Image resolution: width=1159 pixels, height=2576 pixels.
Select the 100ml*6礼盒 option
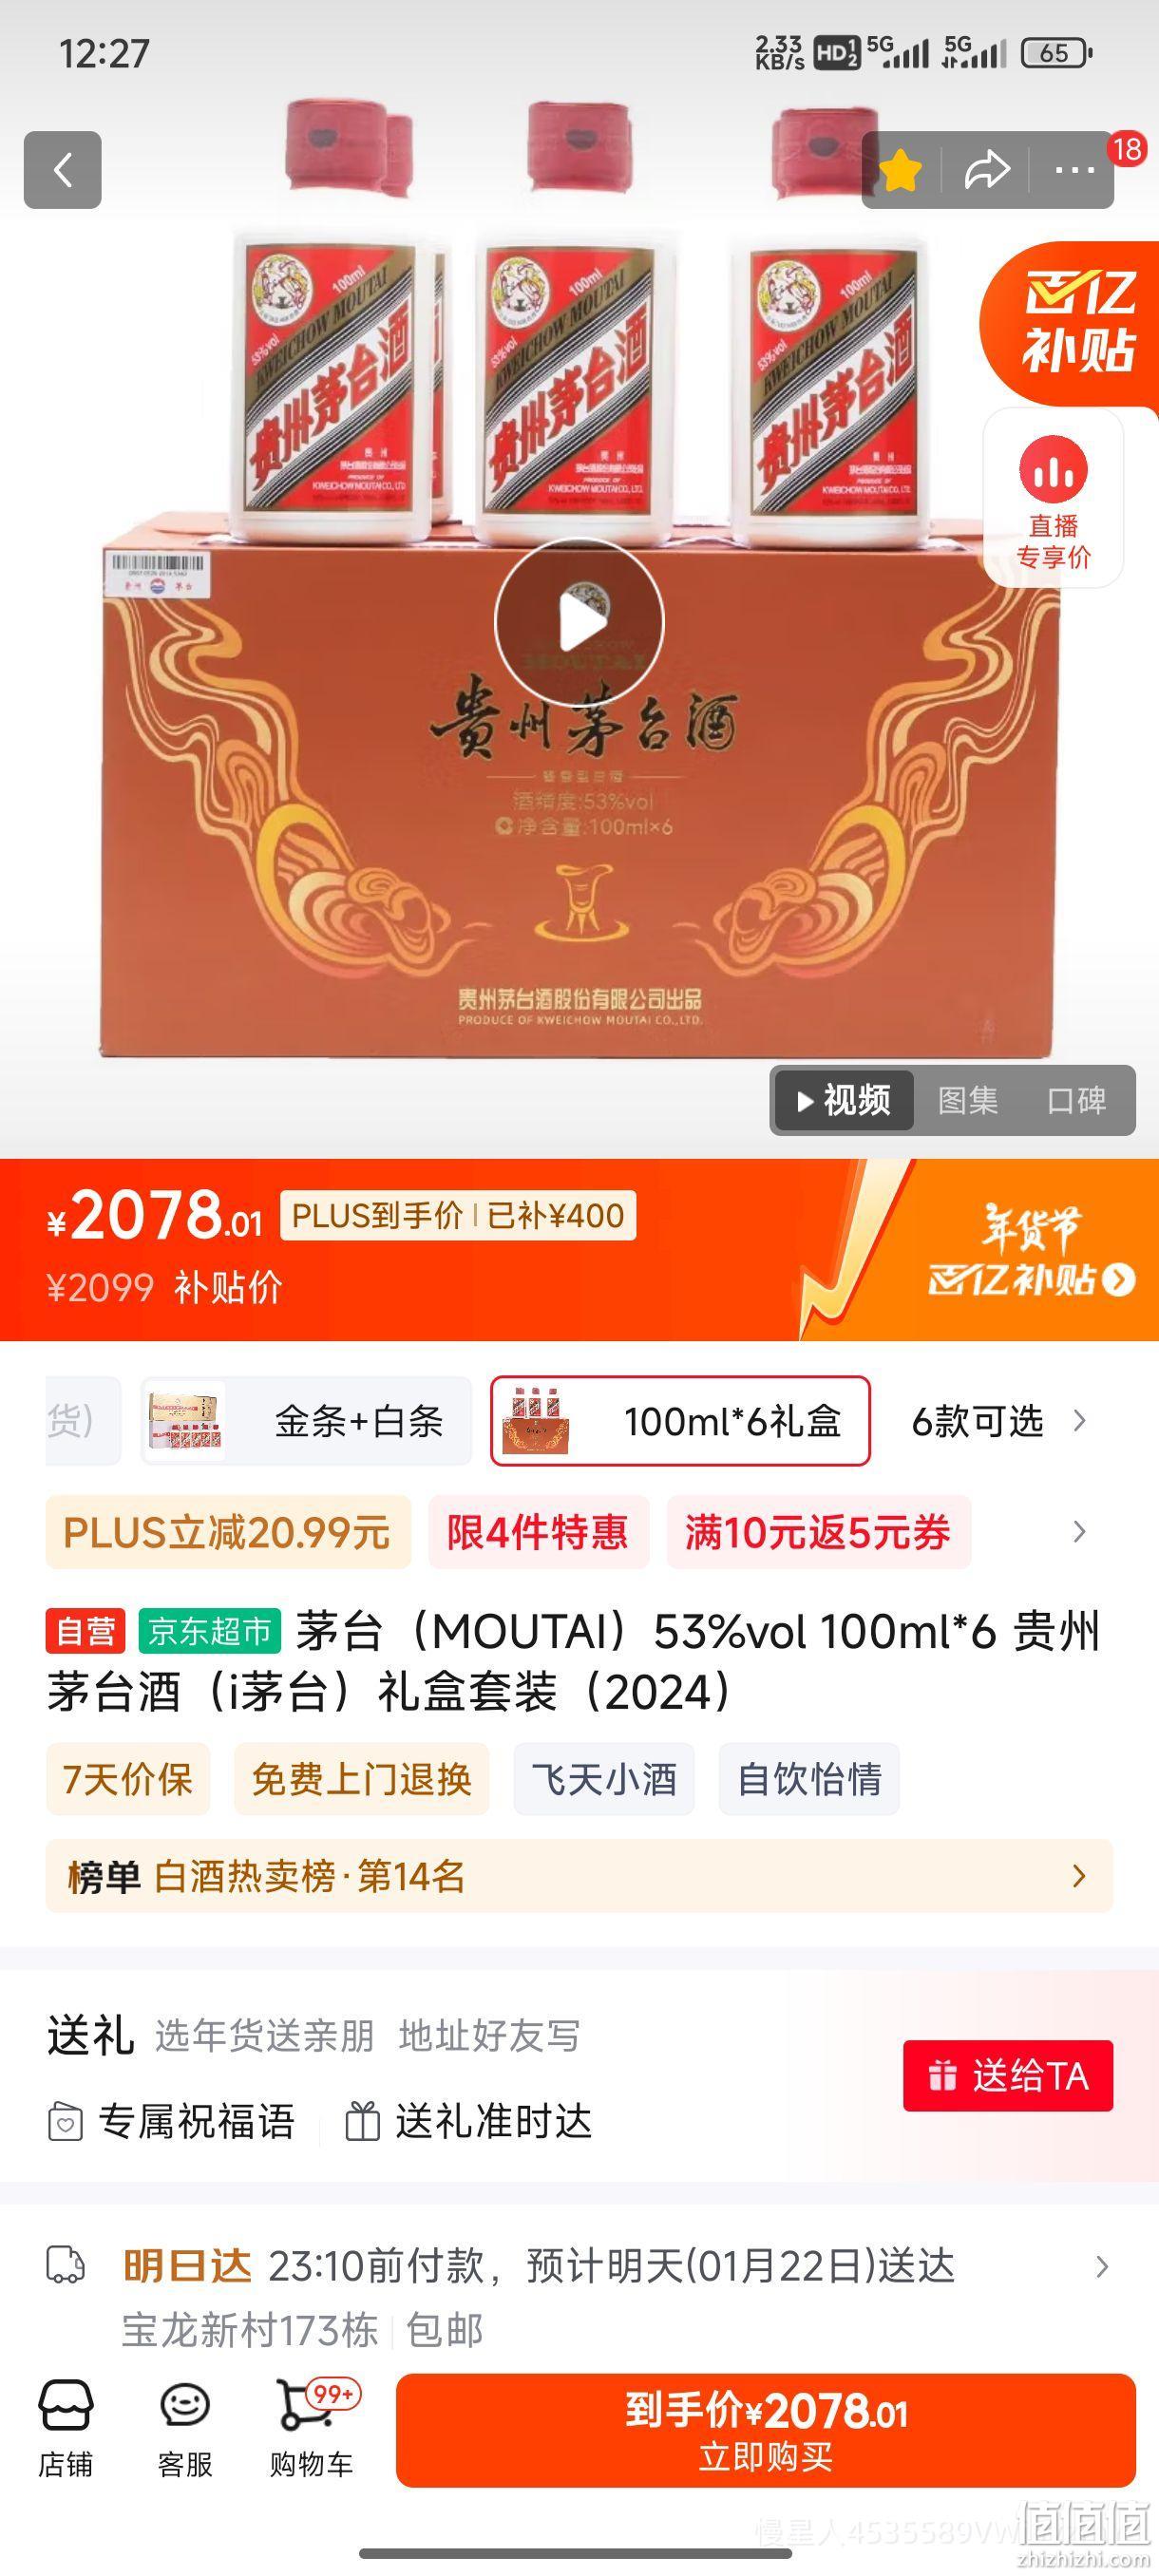click(680, 1421)
